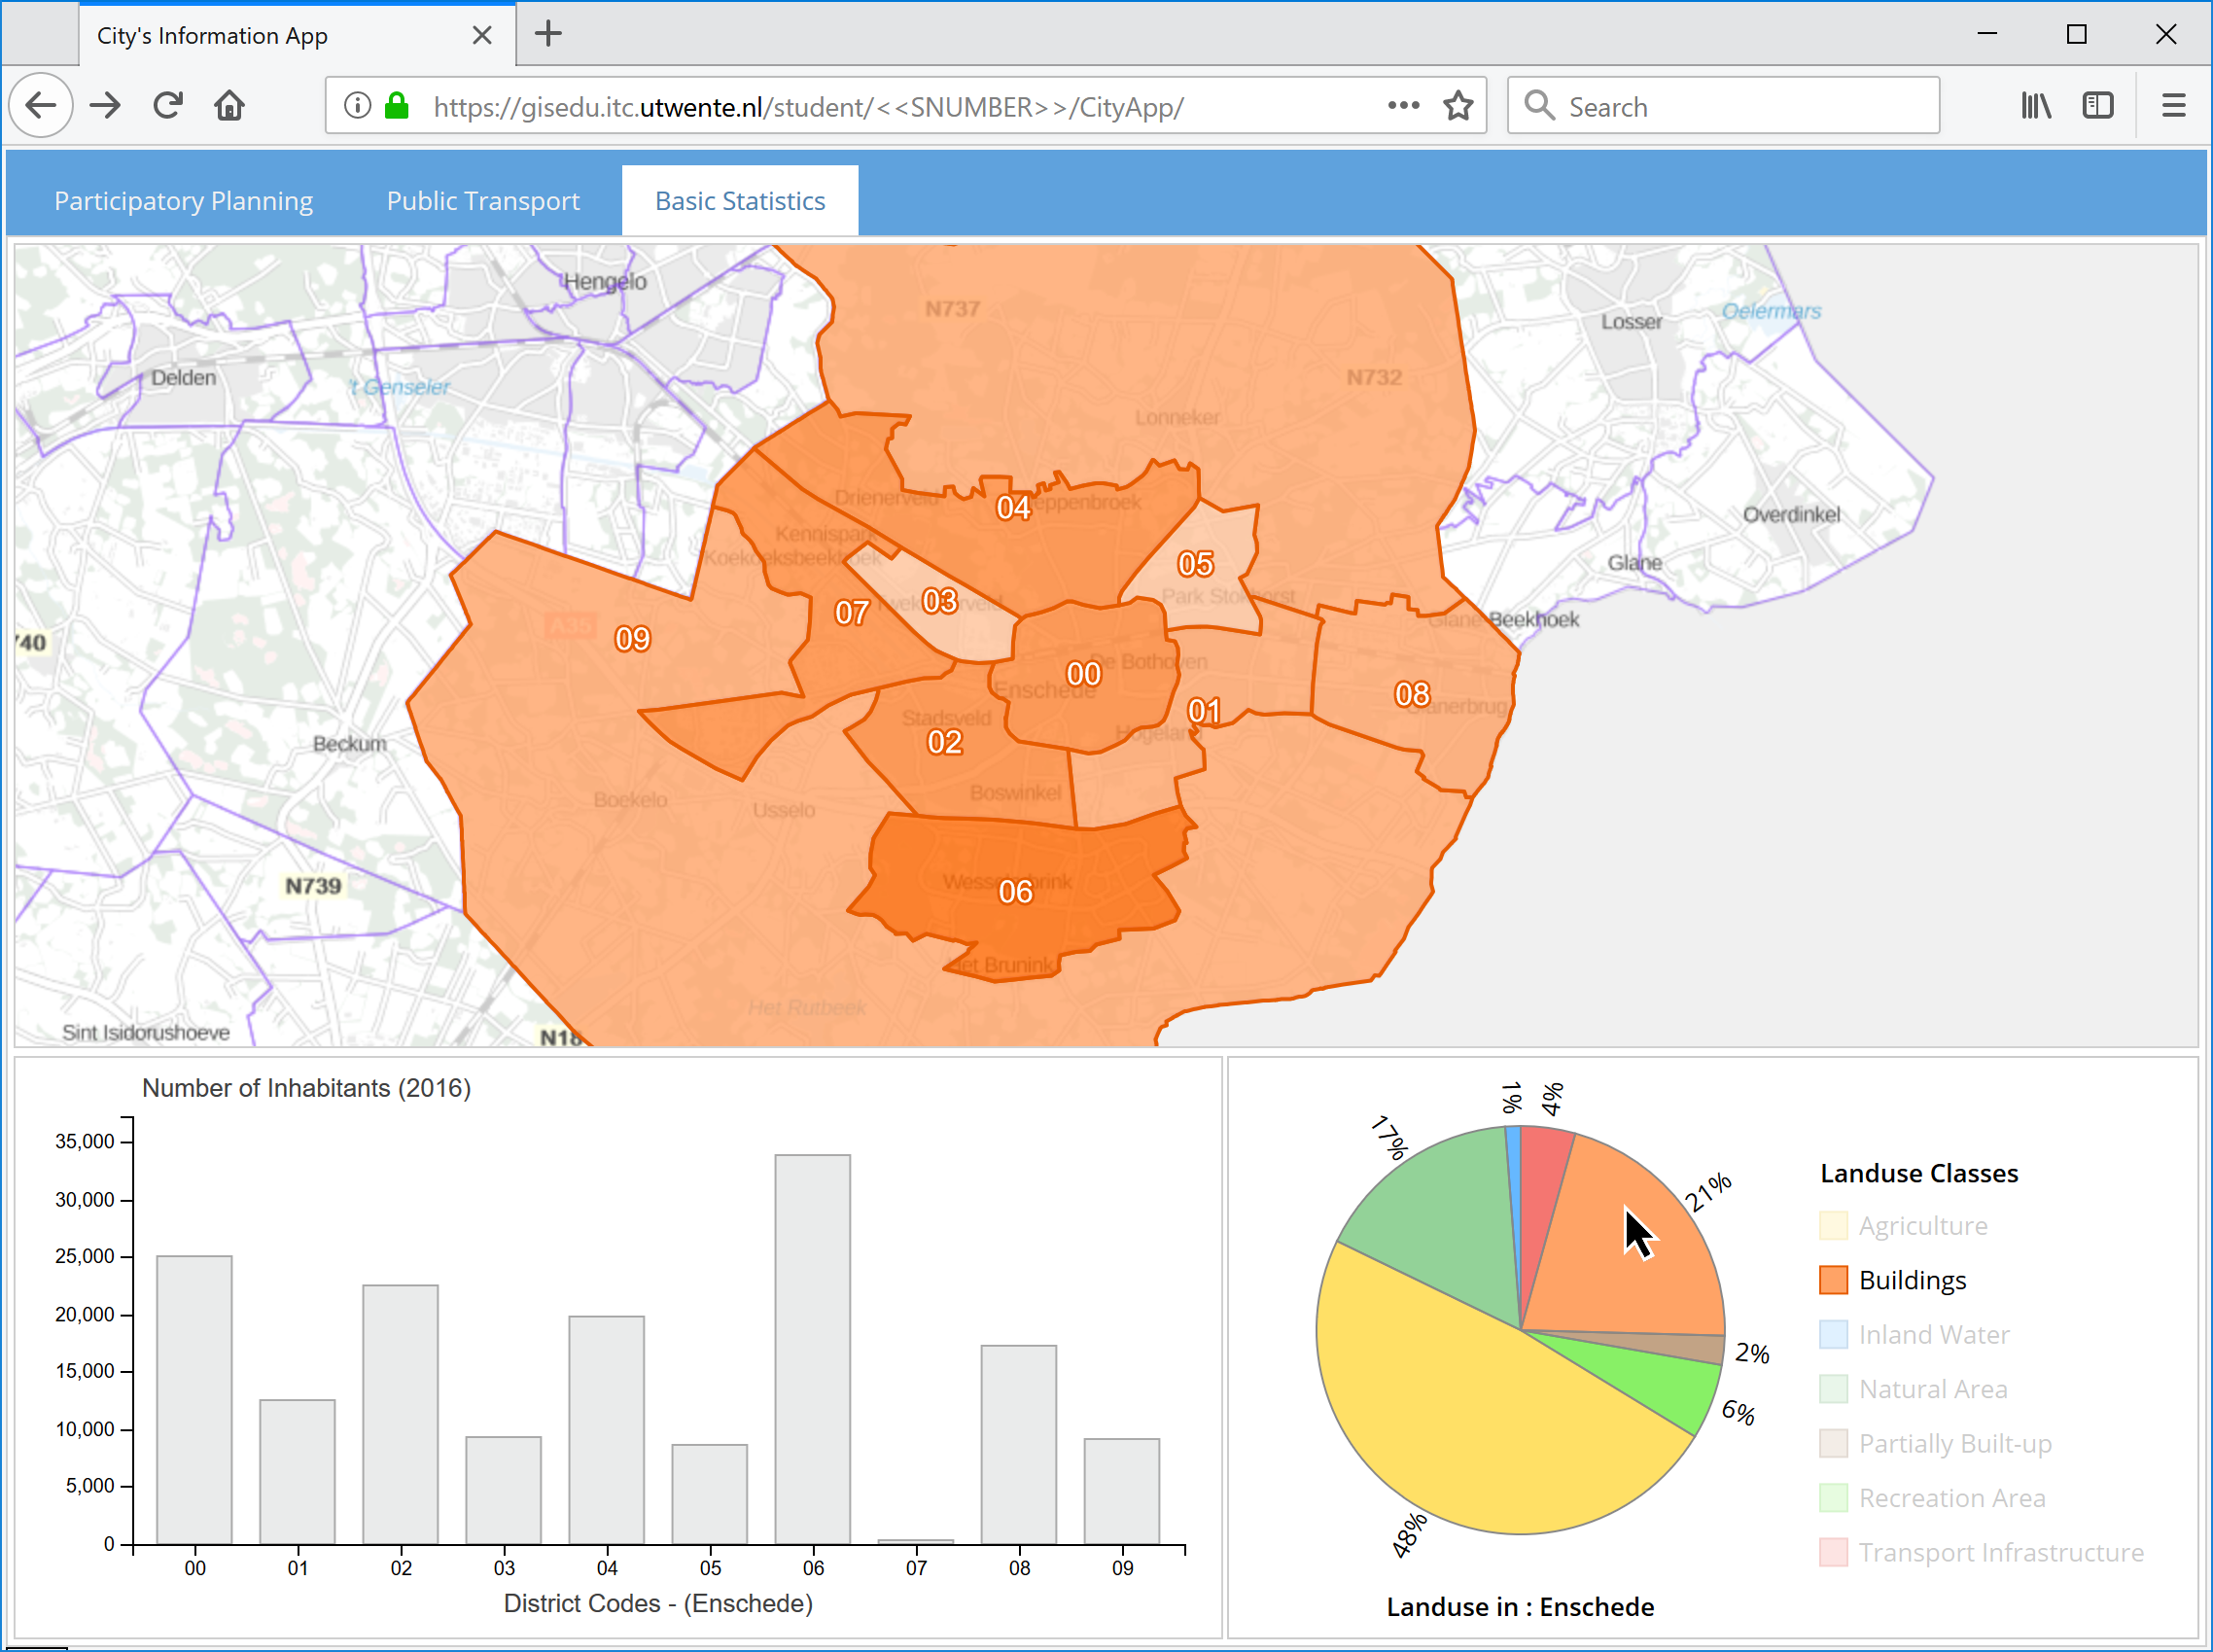Toggle the Buildings landuse legend swatch
Screen dimensions: 2213x1652
pyautogui.click(x=1833, y=1280)
